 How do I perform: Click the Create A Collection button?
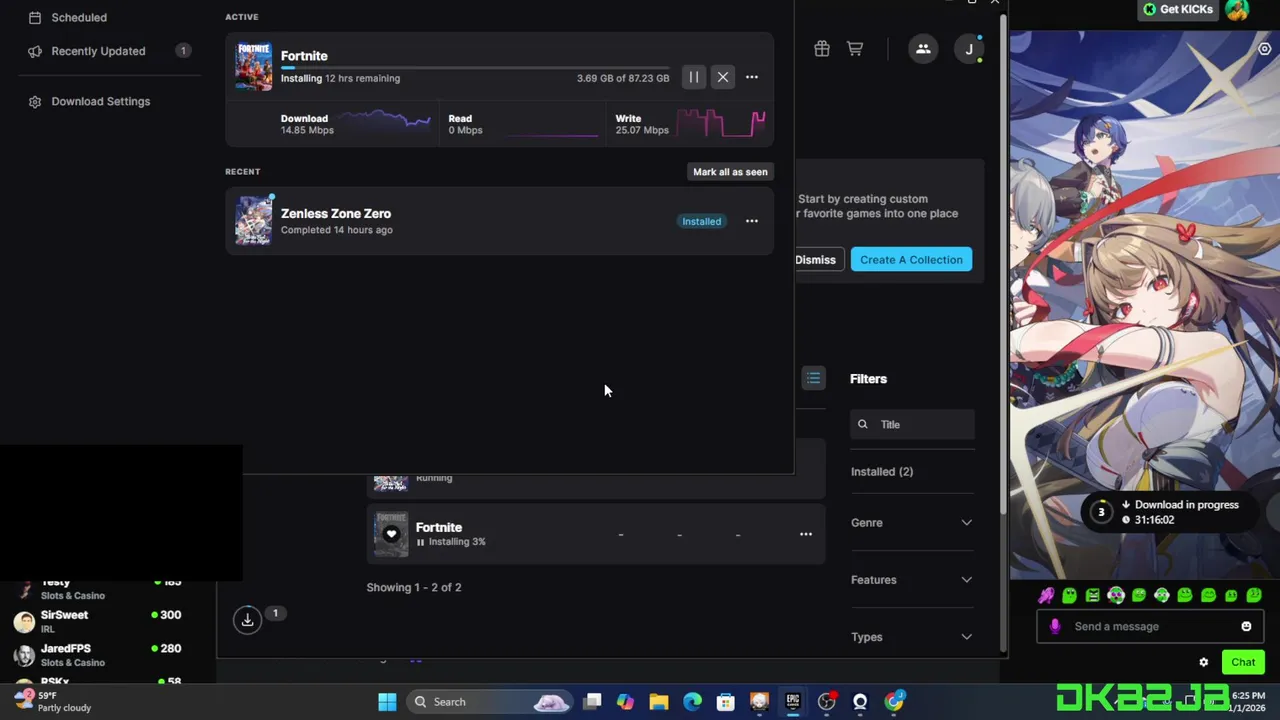[911, 259]
